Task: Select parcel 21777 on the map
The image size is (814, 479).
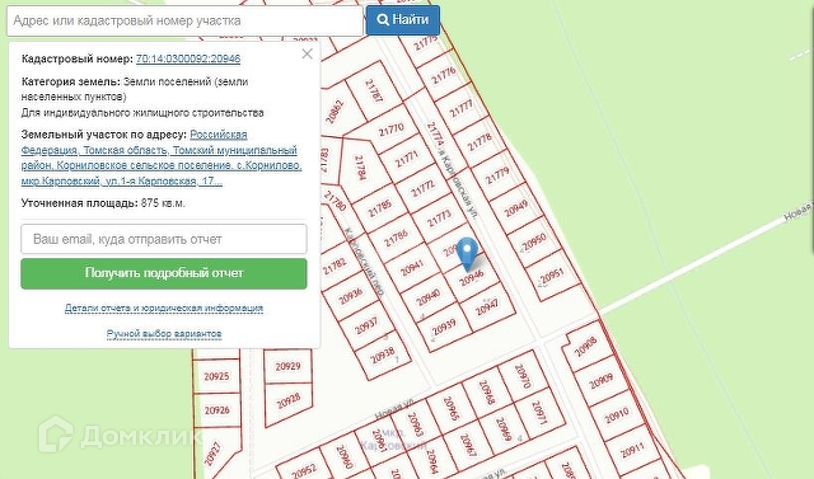Action: 461,110
